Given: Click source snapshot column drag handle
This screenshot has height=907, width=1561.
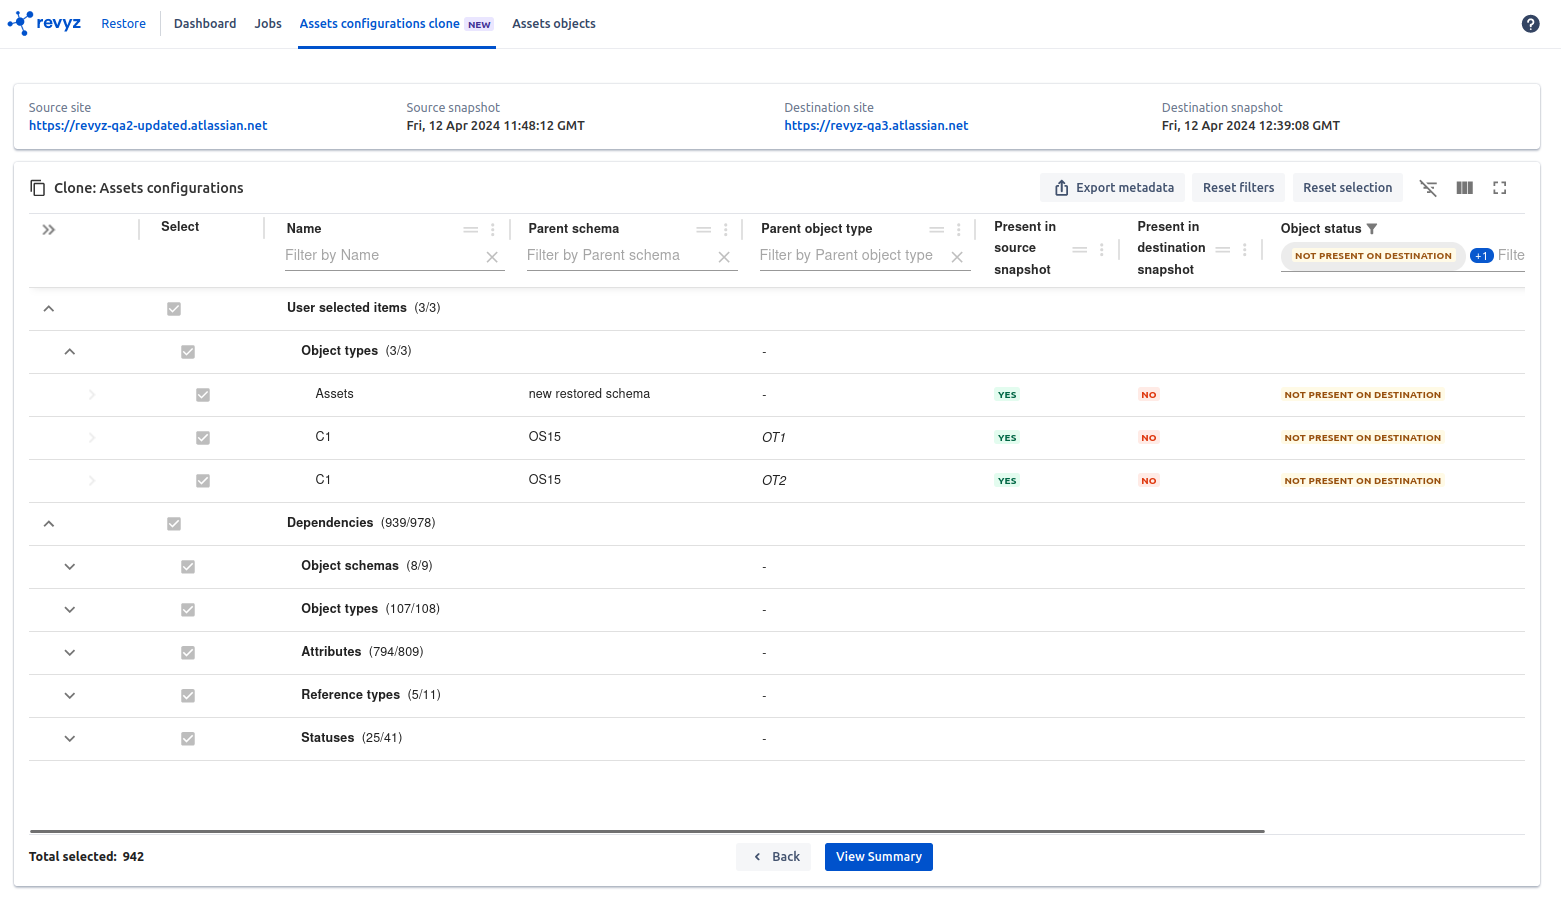Looking at the screenshot, I should [1080, 249].
